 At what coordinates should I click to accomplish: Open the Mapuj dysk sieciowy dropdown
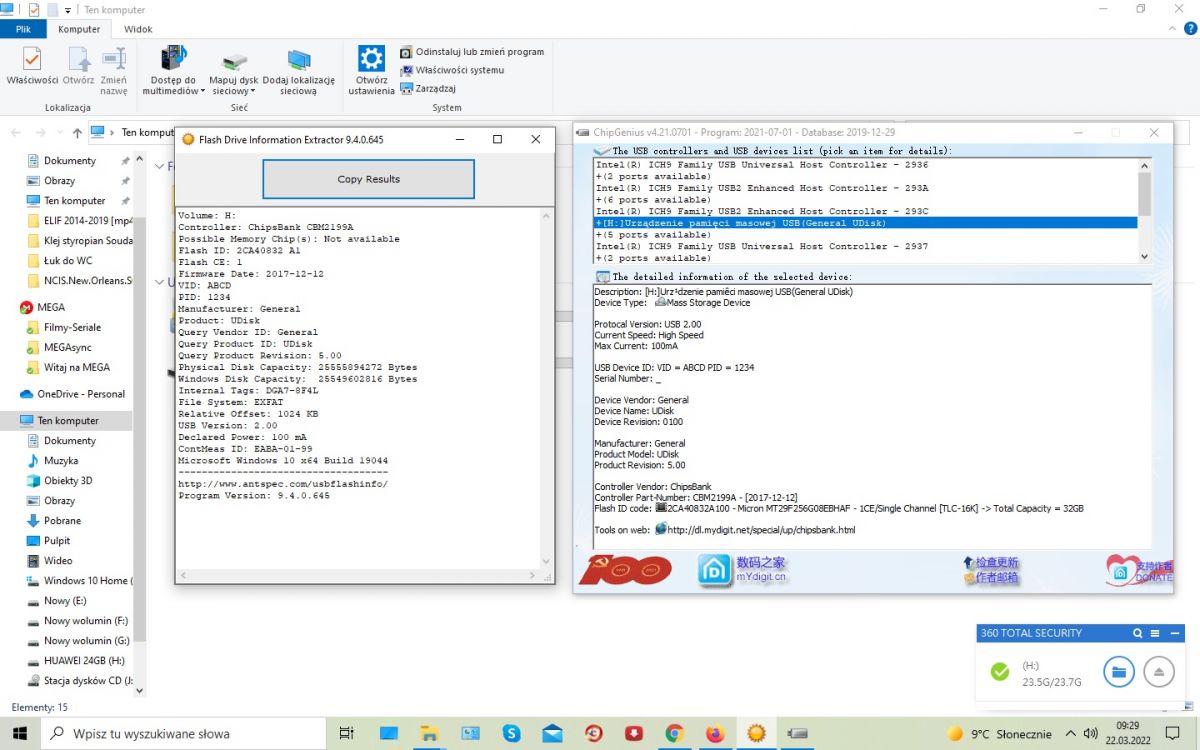[233, 71]
